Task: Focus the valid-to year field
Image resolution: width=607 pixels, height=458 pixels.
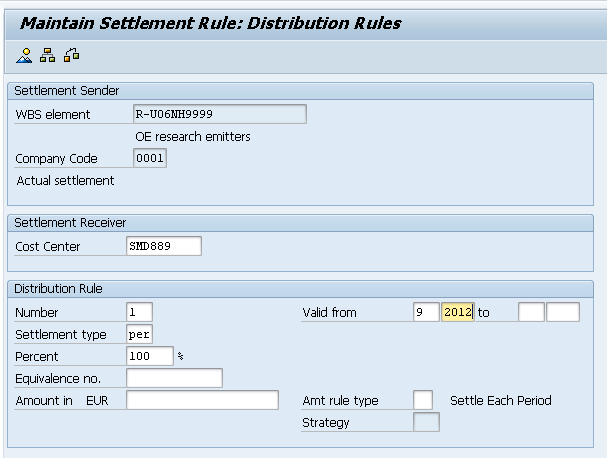Action: pos(563,312)
